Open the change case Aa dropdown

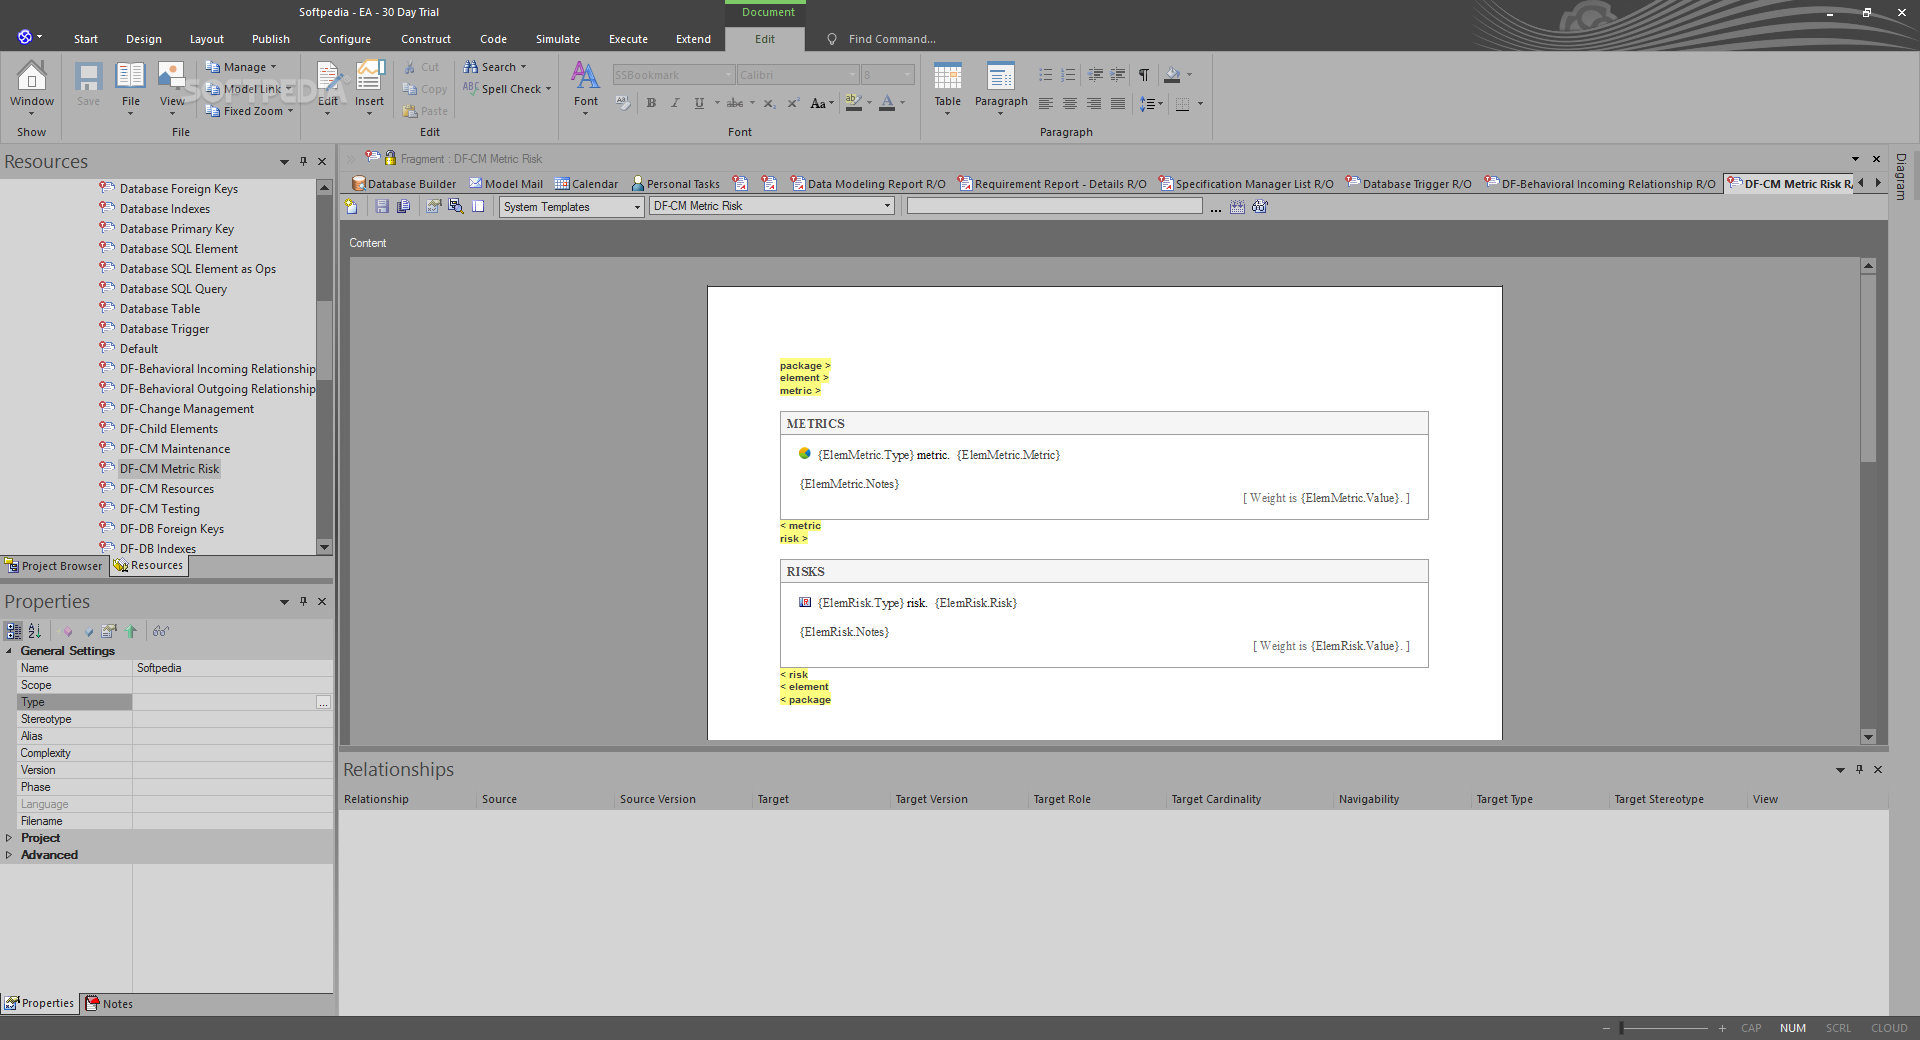click(x=822, y=103)
